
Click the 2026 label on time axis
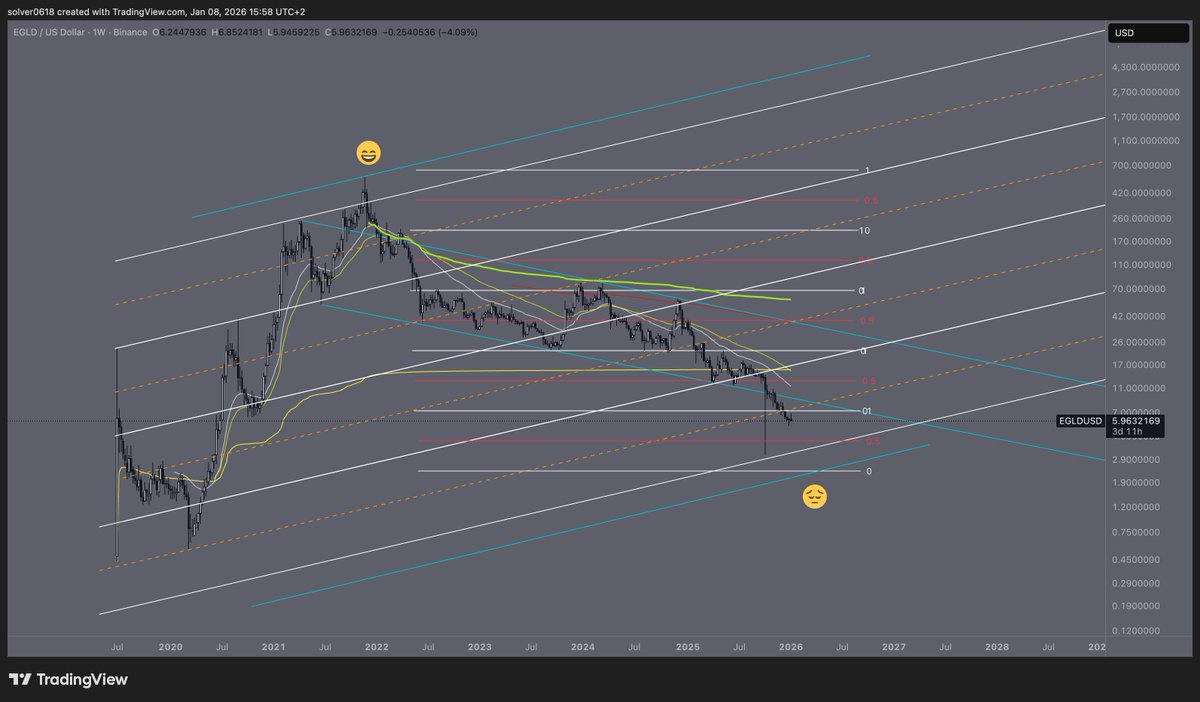[790, 648]
